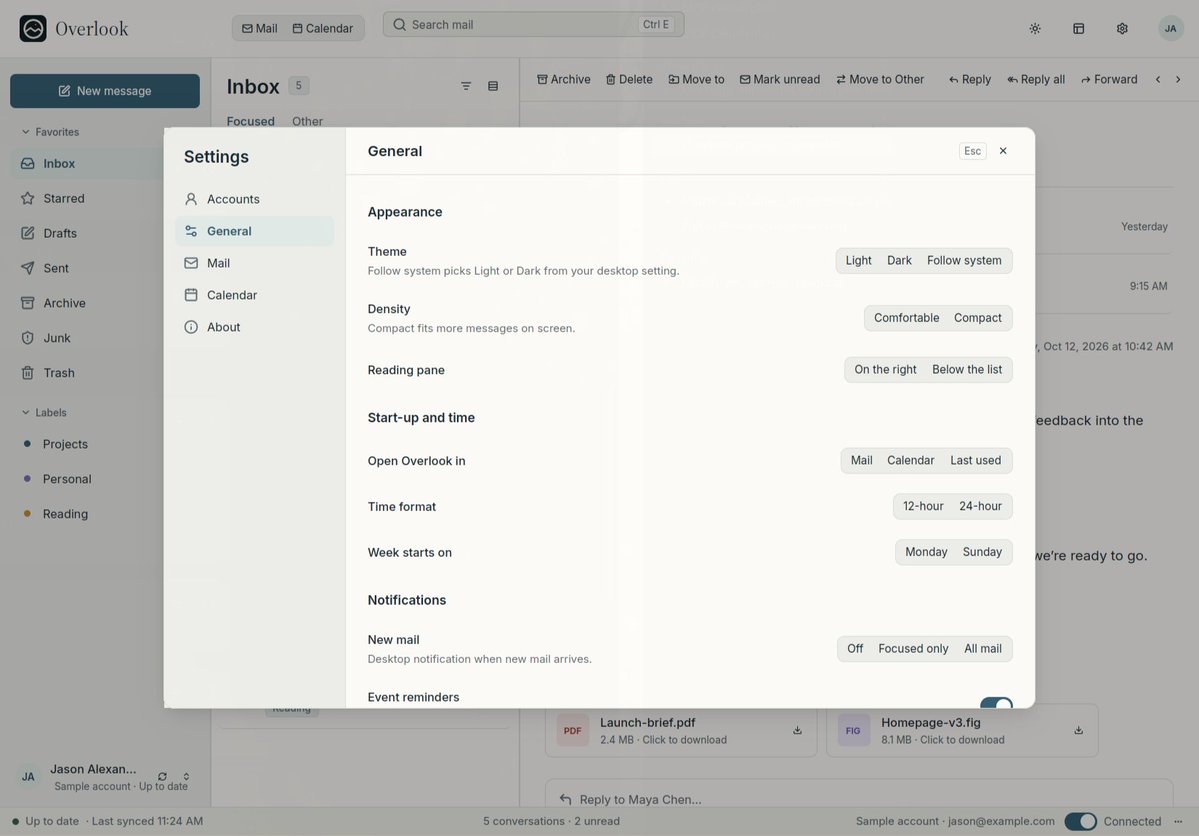Click the sync refresh icon by account
The width and height of the screenshot is (1199, 836).
[162, 776]
